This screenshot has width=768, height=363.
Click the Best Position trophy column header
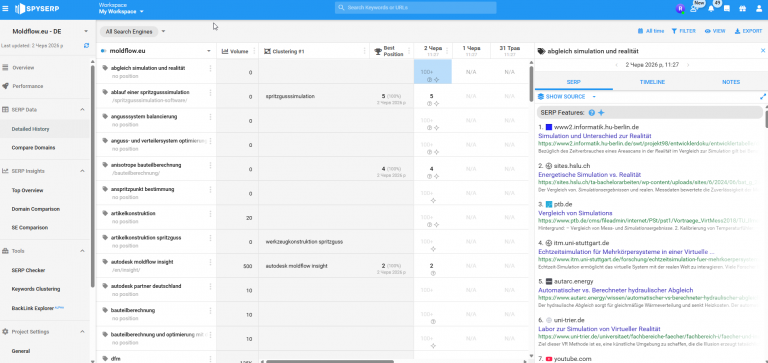pyautogui.click(x=389, y=51)
